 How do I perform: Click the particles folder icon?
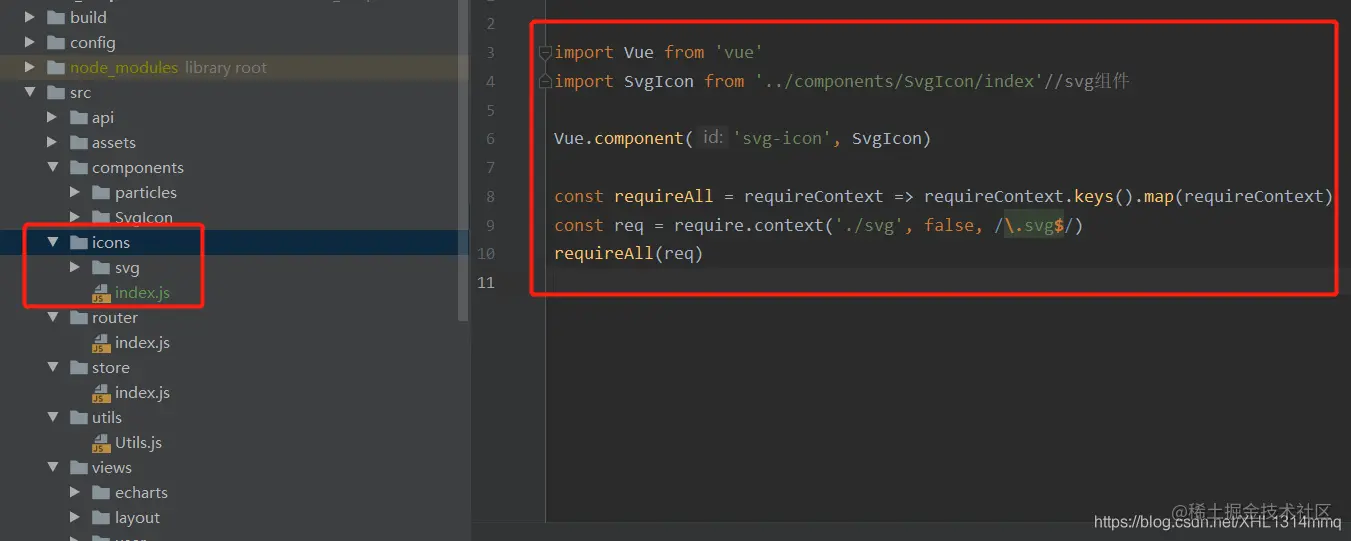pyautogui.click(x=100, y=192)
